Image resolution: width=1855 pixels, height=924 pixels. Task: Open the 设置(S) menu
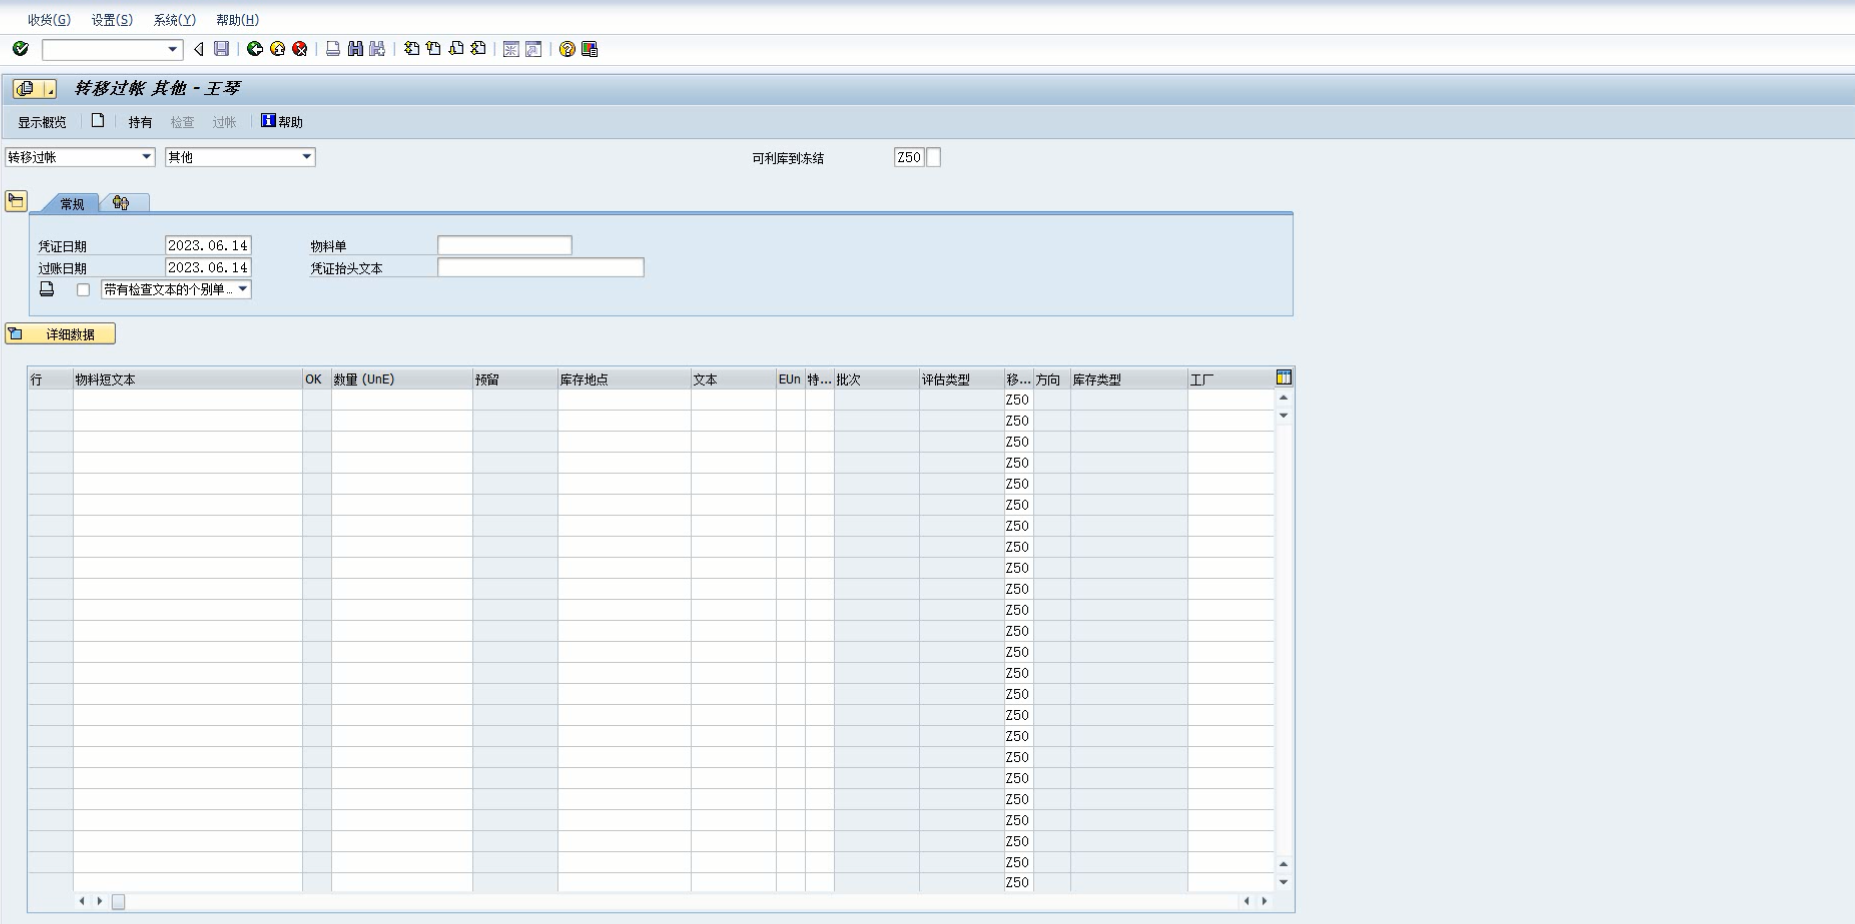[112, 20]
